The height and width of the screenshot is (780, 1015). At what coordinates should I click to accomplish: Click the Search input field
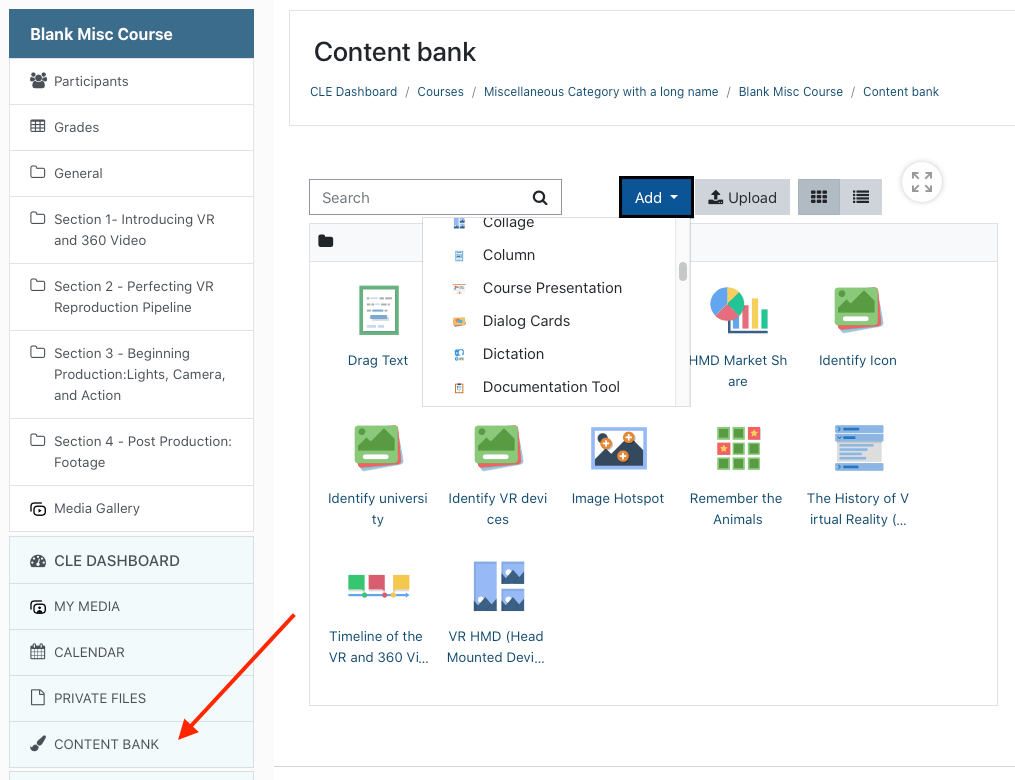(x=436, y=197)
